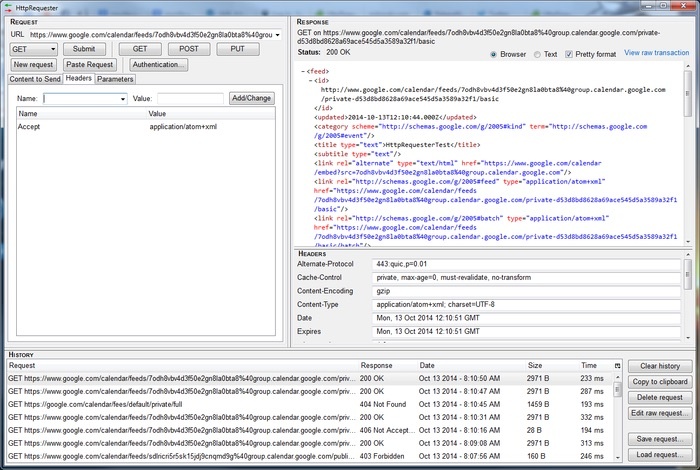This screenshot has height=470, width=700.
Task: Click the Paste Request button
Action: [89, 65]
